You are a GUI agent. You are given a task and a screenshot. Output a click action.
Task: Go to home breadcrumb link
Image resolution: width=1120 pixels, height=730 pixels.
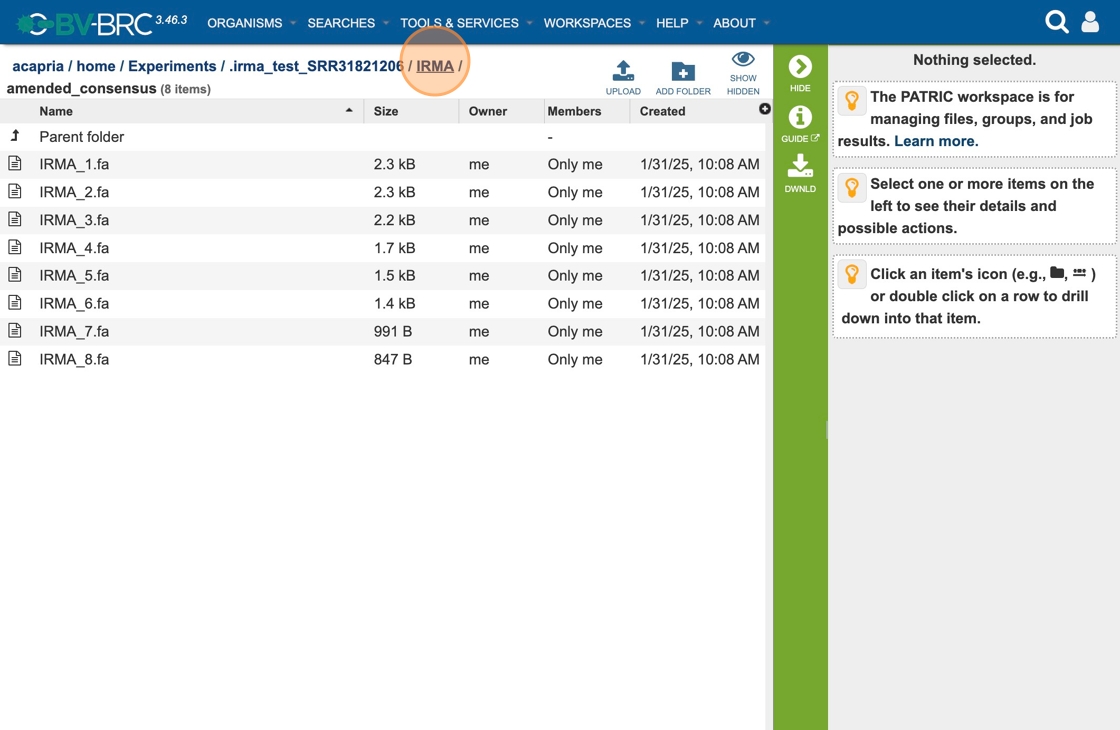pos(96,66)
